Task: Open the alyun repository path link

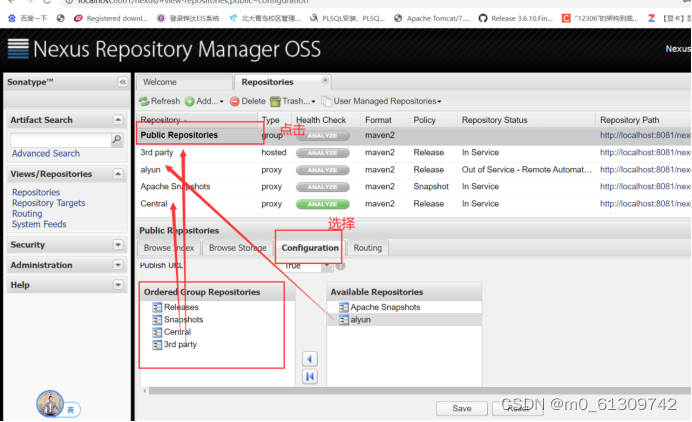Action: (x=645, y=170)
